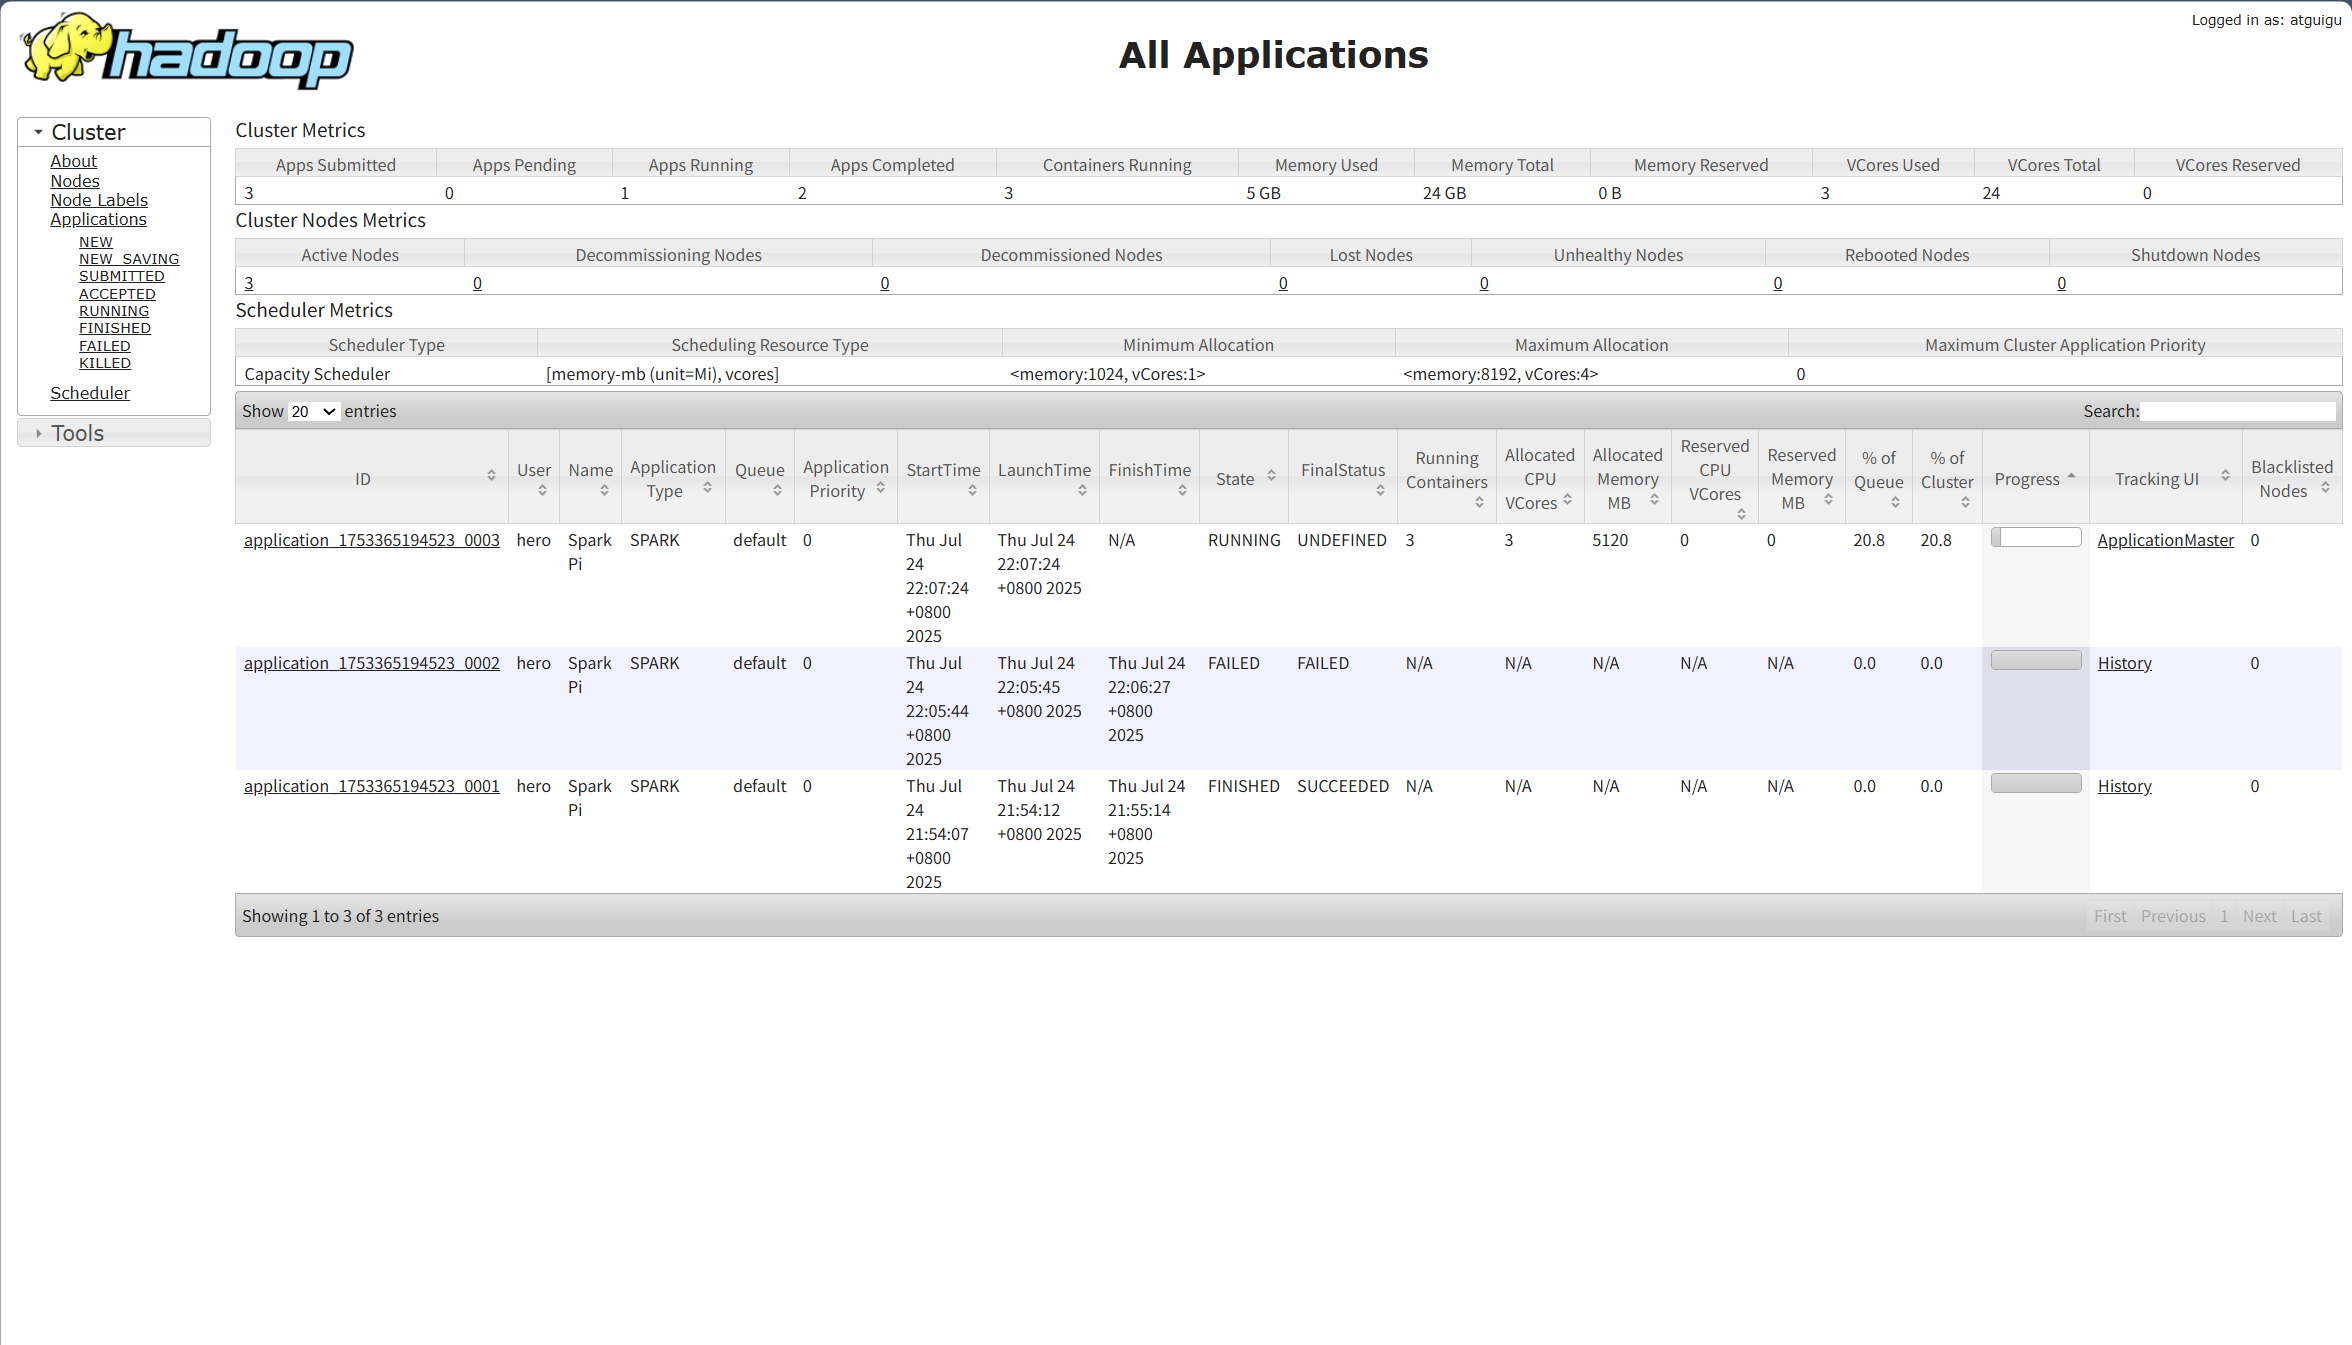Sort table by ID column arrows
Image resolution: width=2352 pixels, height=1345 pixels.
point(491,476)
